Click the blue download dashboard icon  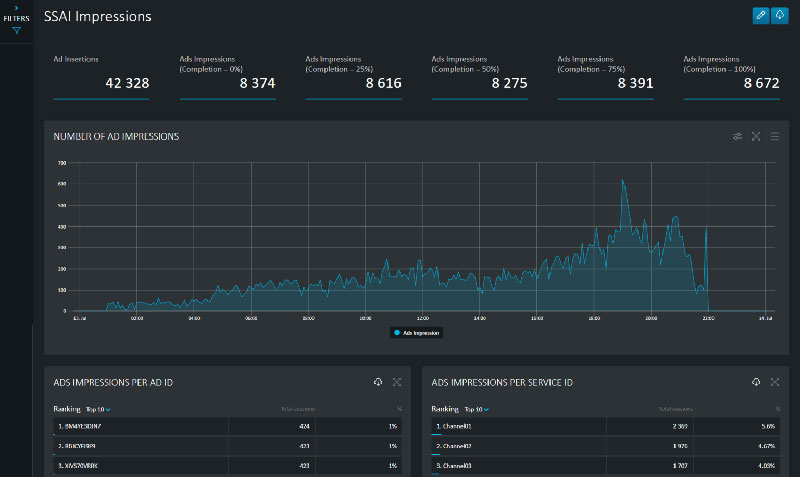pyautogui.click(x=779, y=16)
